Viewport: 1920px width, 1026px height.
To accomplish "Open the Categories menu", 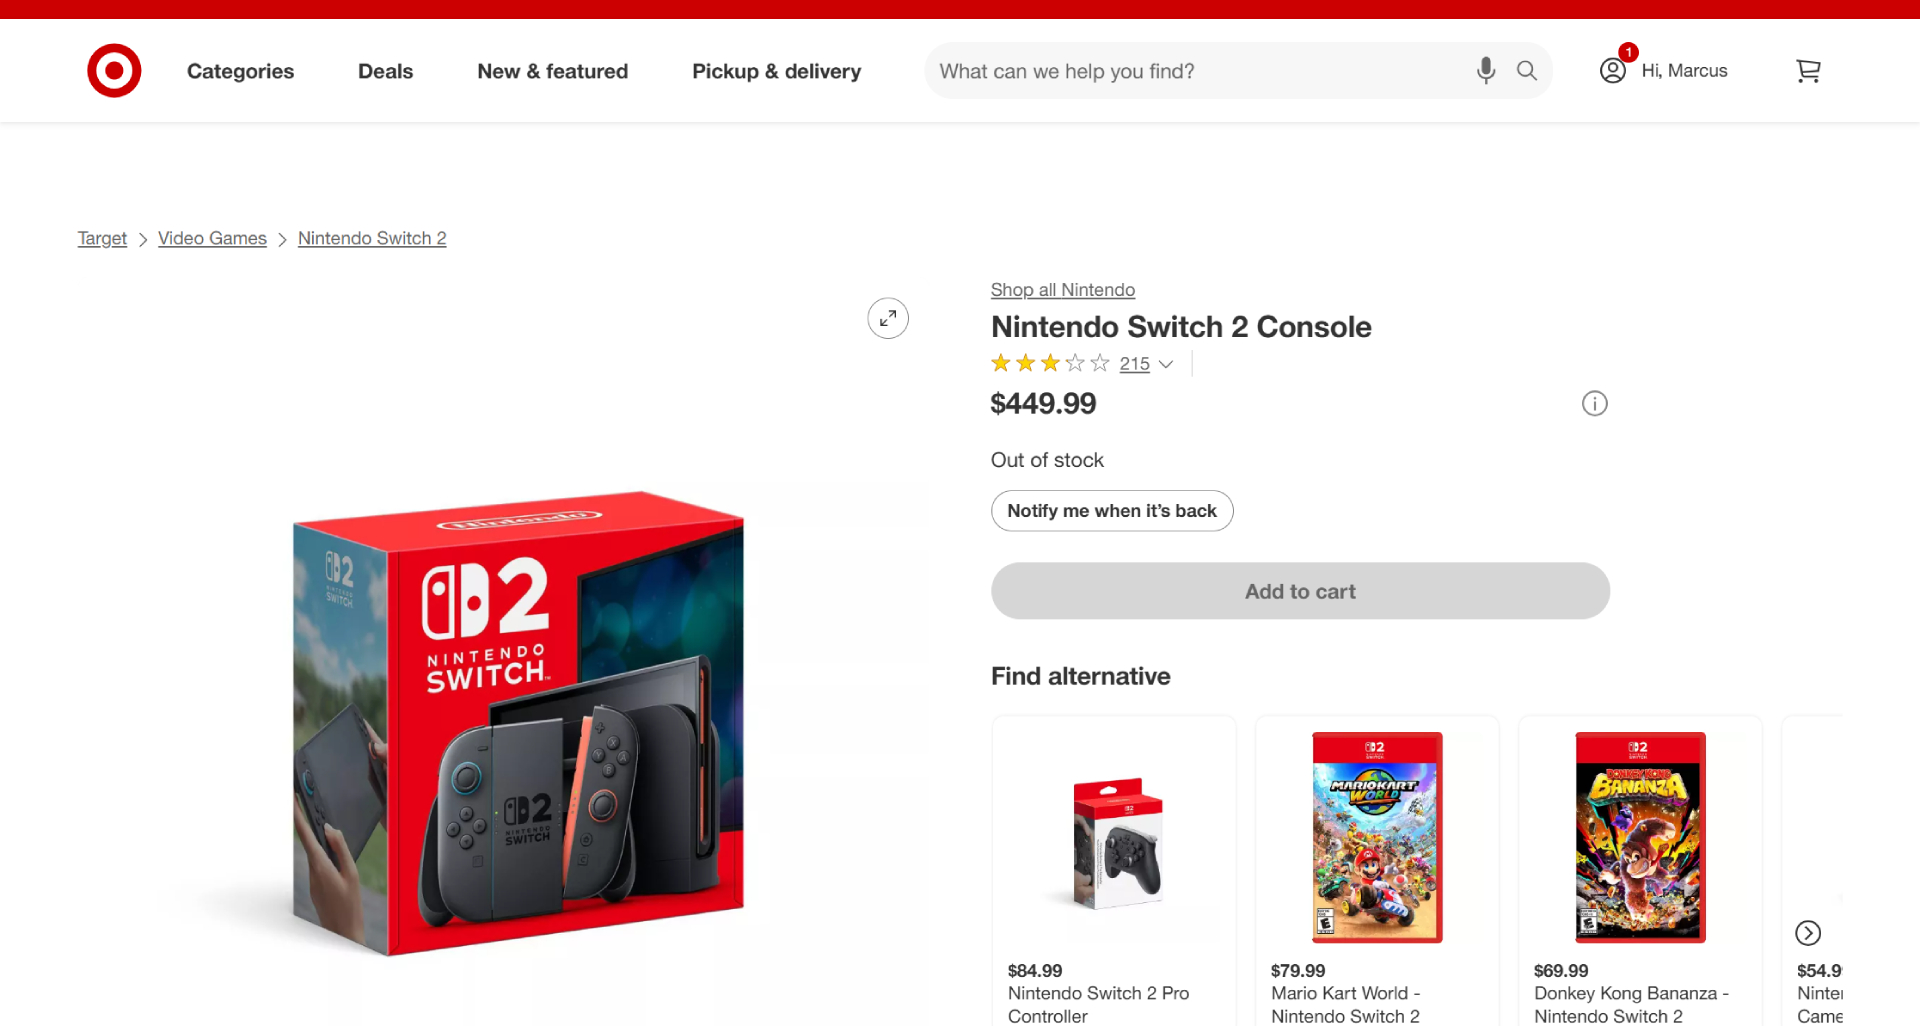I will [240, 71].
